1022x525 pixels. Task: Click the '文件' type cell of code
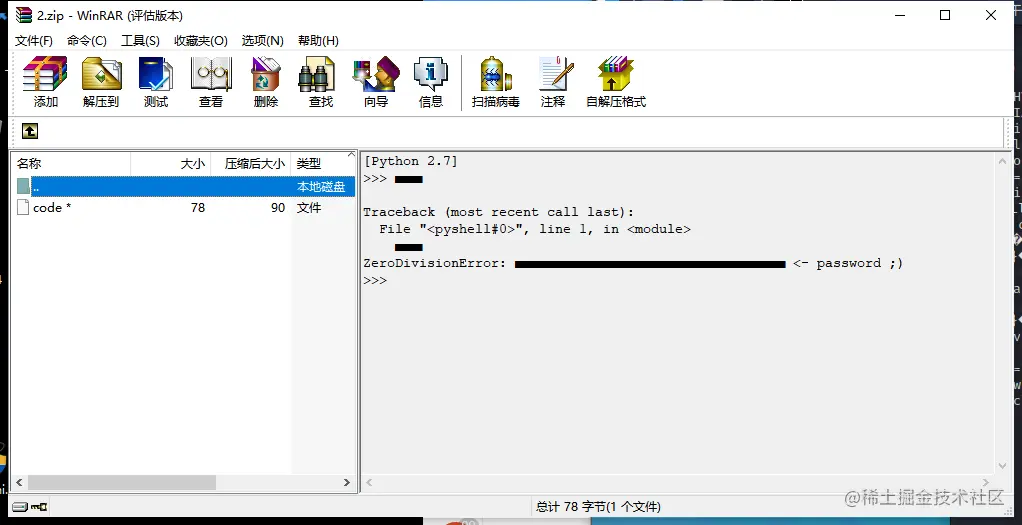click(309, 207)
